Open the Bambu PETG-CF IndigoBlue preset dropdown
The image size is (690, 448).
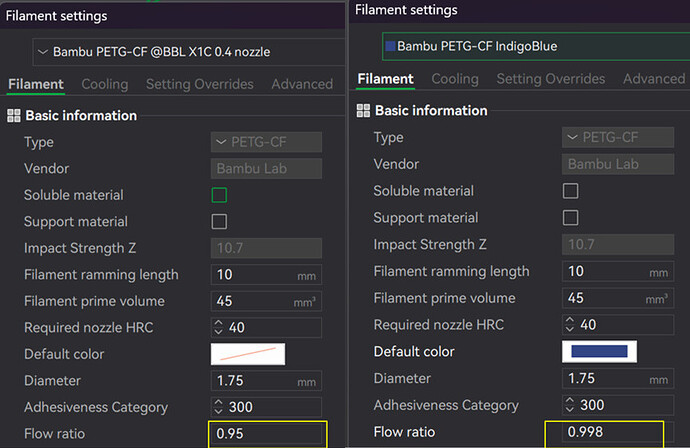(x=536, y=46)
